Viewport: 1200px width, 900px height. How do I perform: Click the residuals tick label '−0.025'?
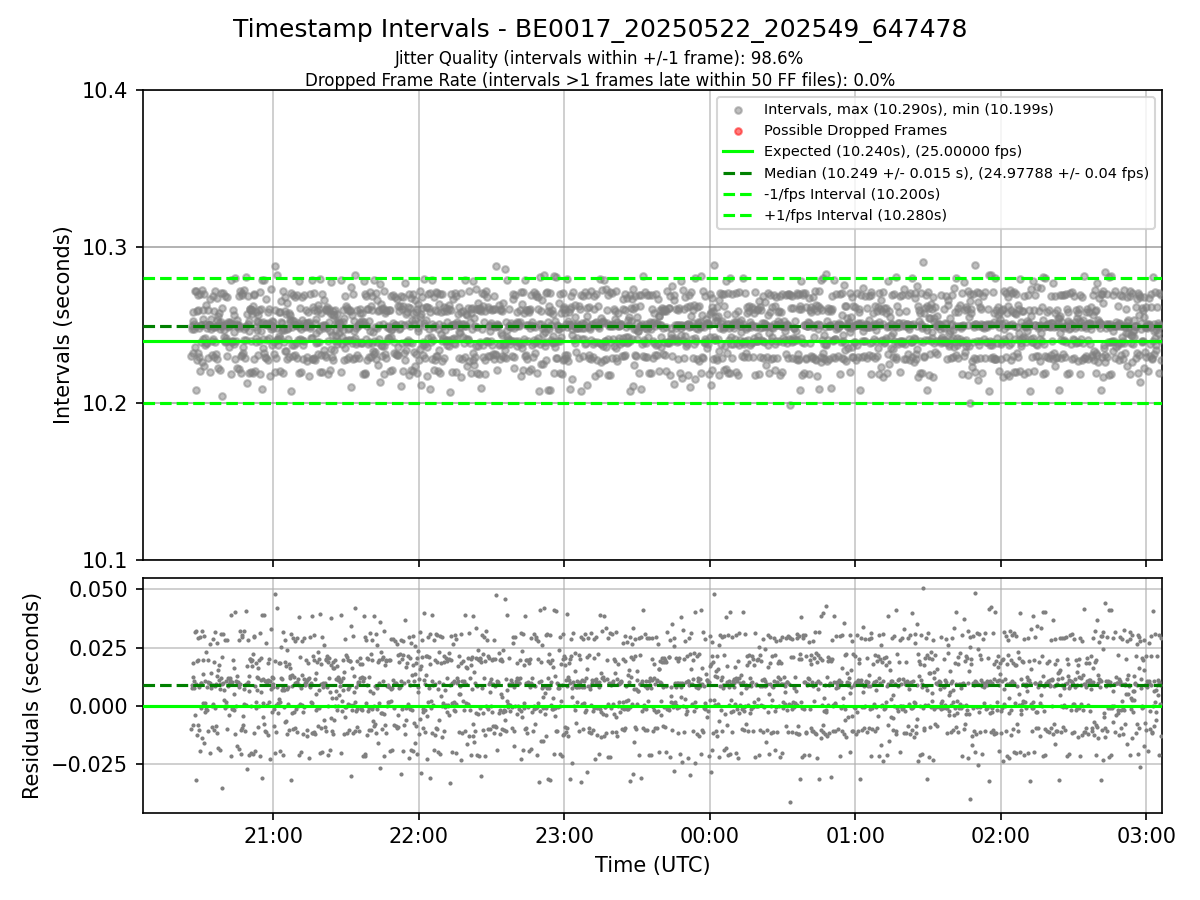[x=91, y=765]
